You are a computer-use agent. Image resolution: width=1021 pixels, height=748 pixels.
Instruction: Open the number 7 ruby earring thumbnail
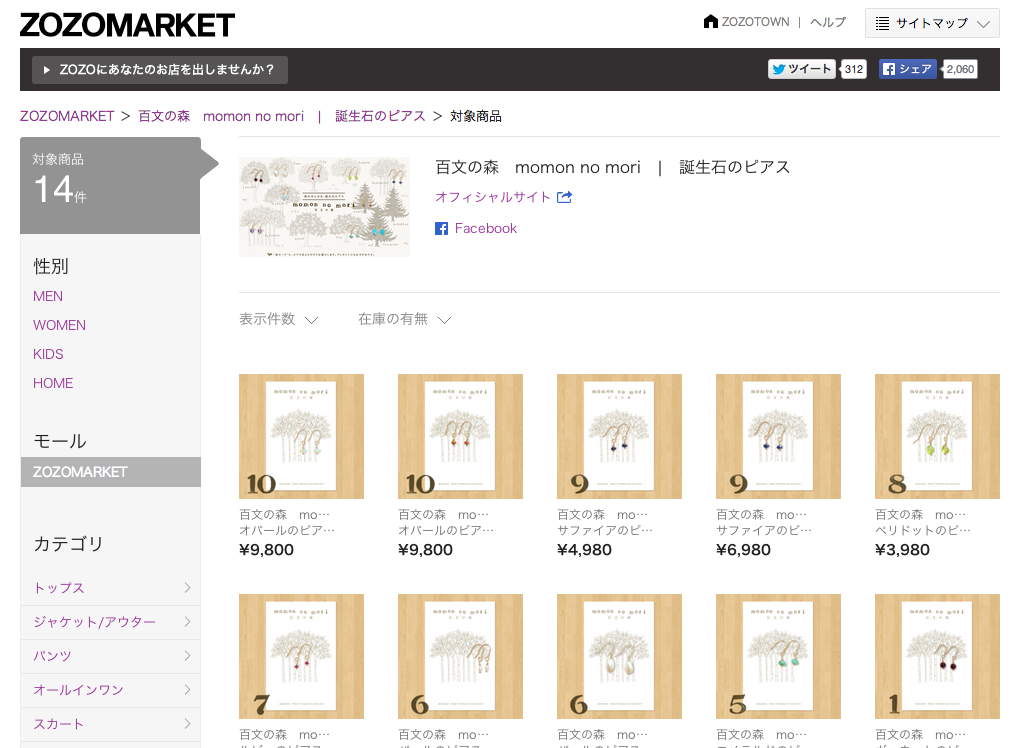301,656
